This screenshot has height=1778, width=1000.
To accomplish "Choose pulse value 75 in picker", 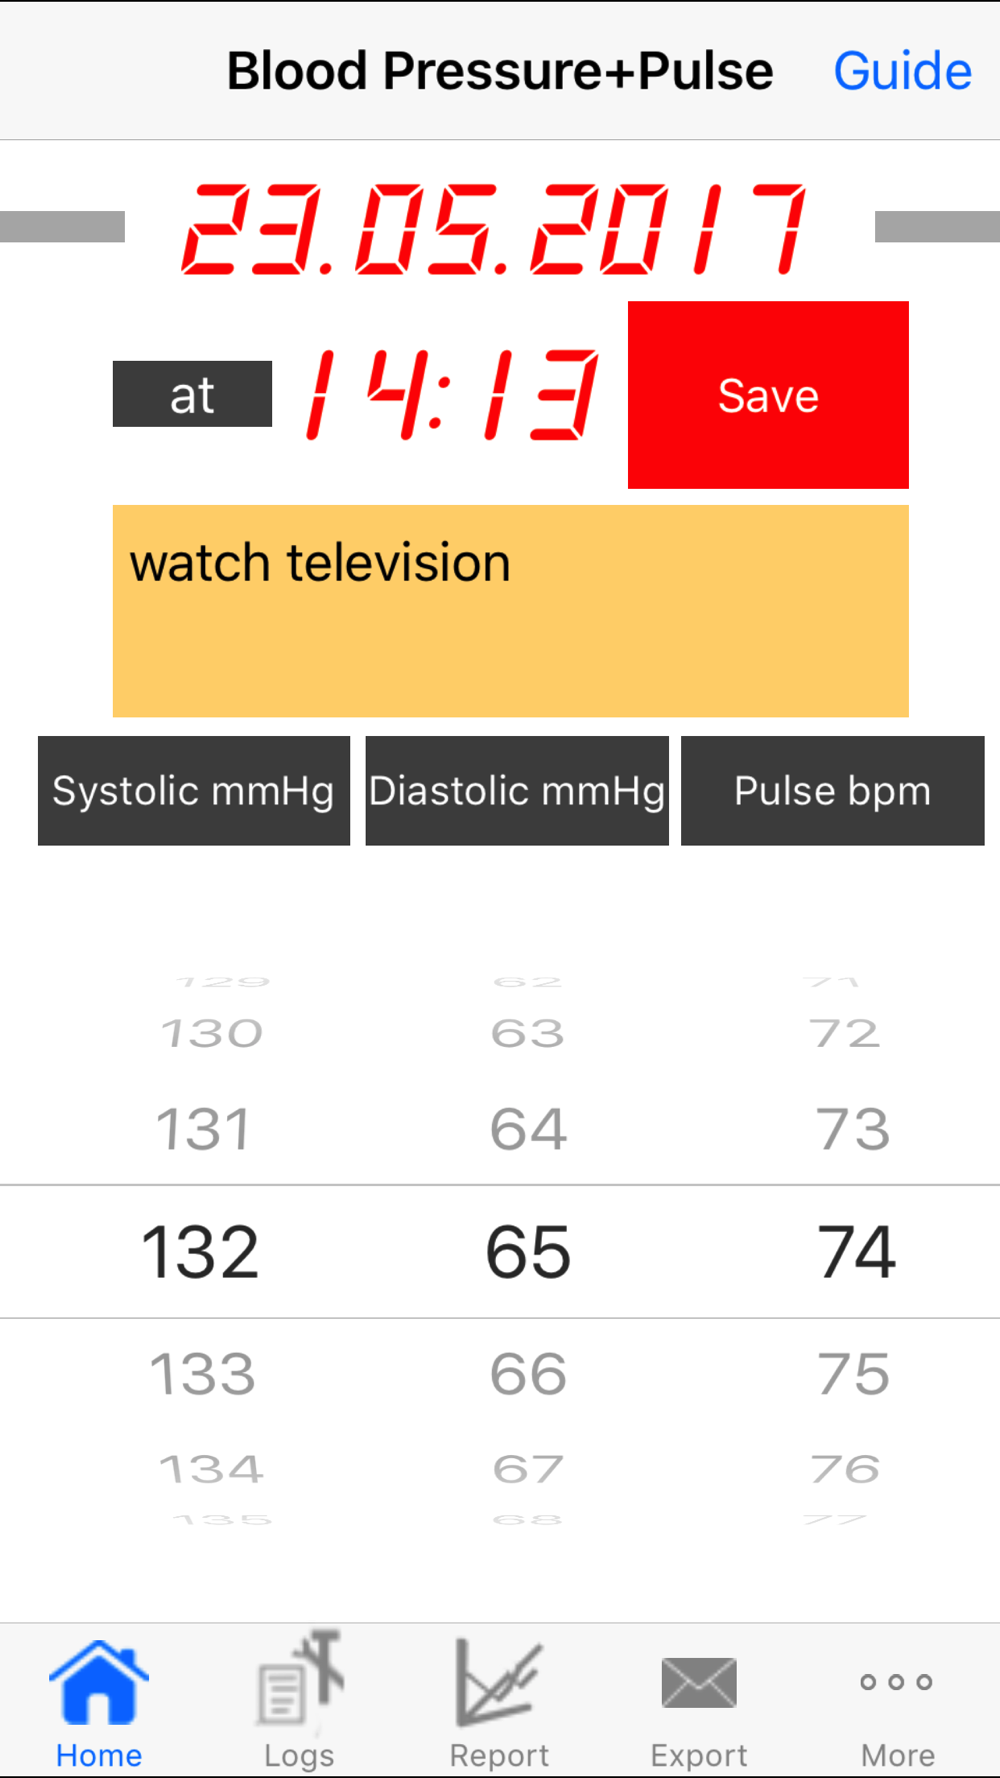I will [853, 1374].
